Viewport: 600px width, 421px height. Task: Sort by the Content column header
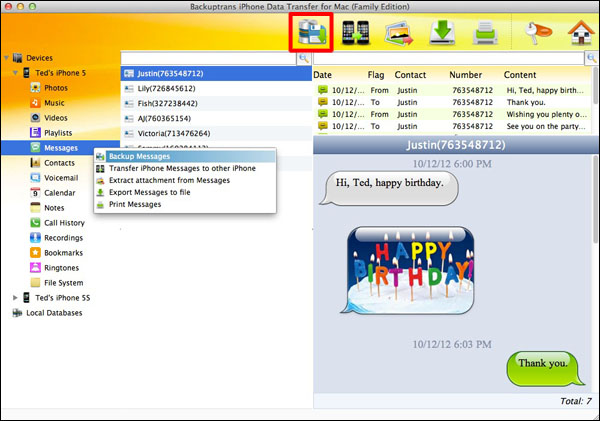pos(520,75)
